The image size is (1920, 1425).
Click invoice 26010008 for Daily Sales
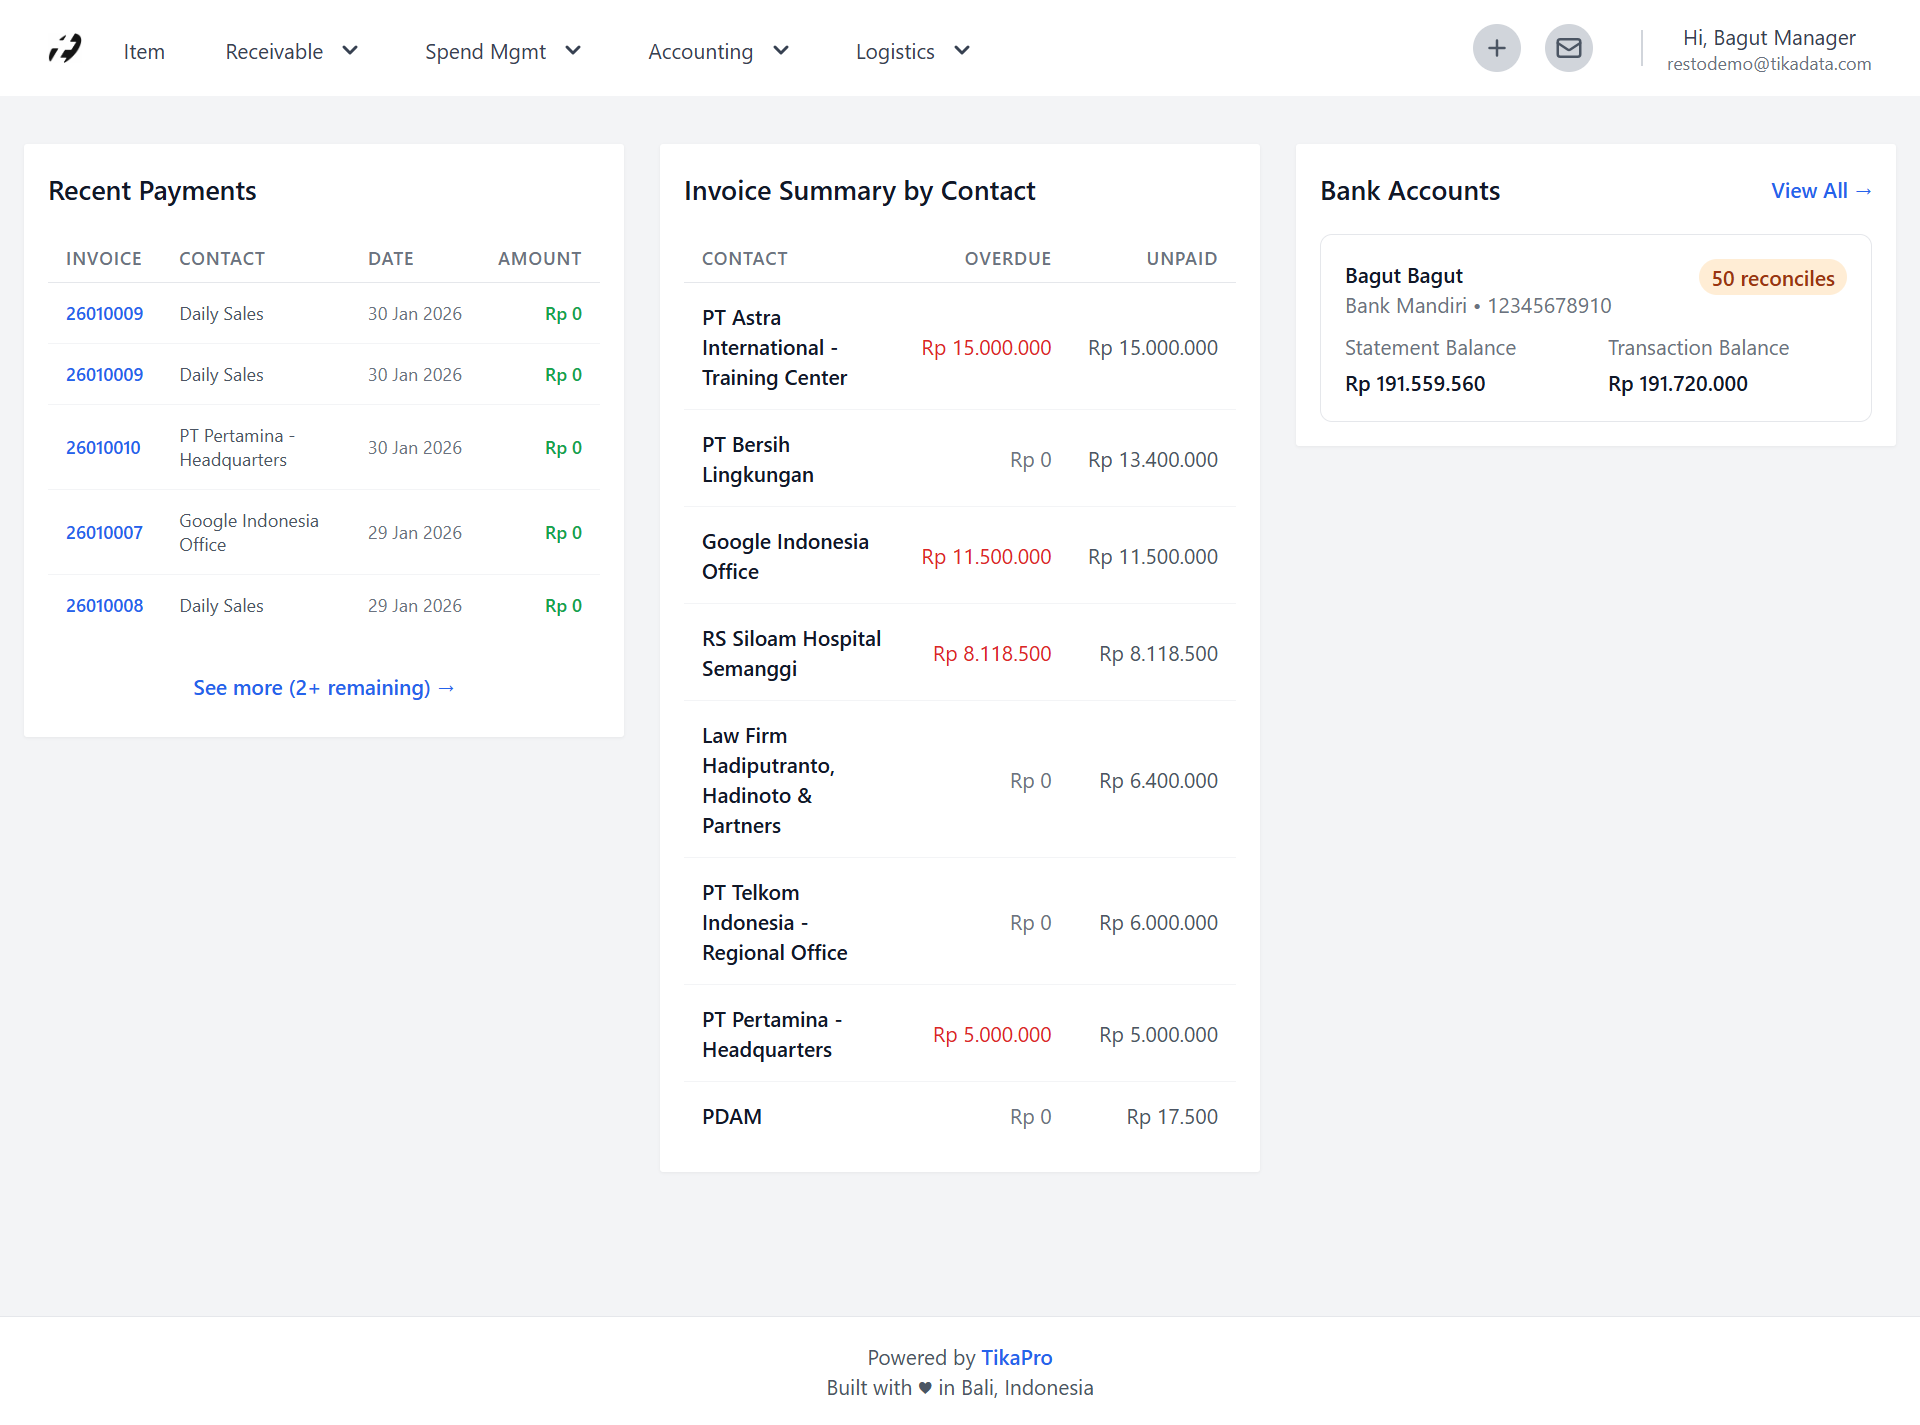click(103, 605)
